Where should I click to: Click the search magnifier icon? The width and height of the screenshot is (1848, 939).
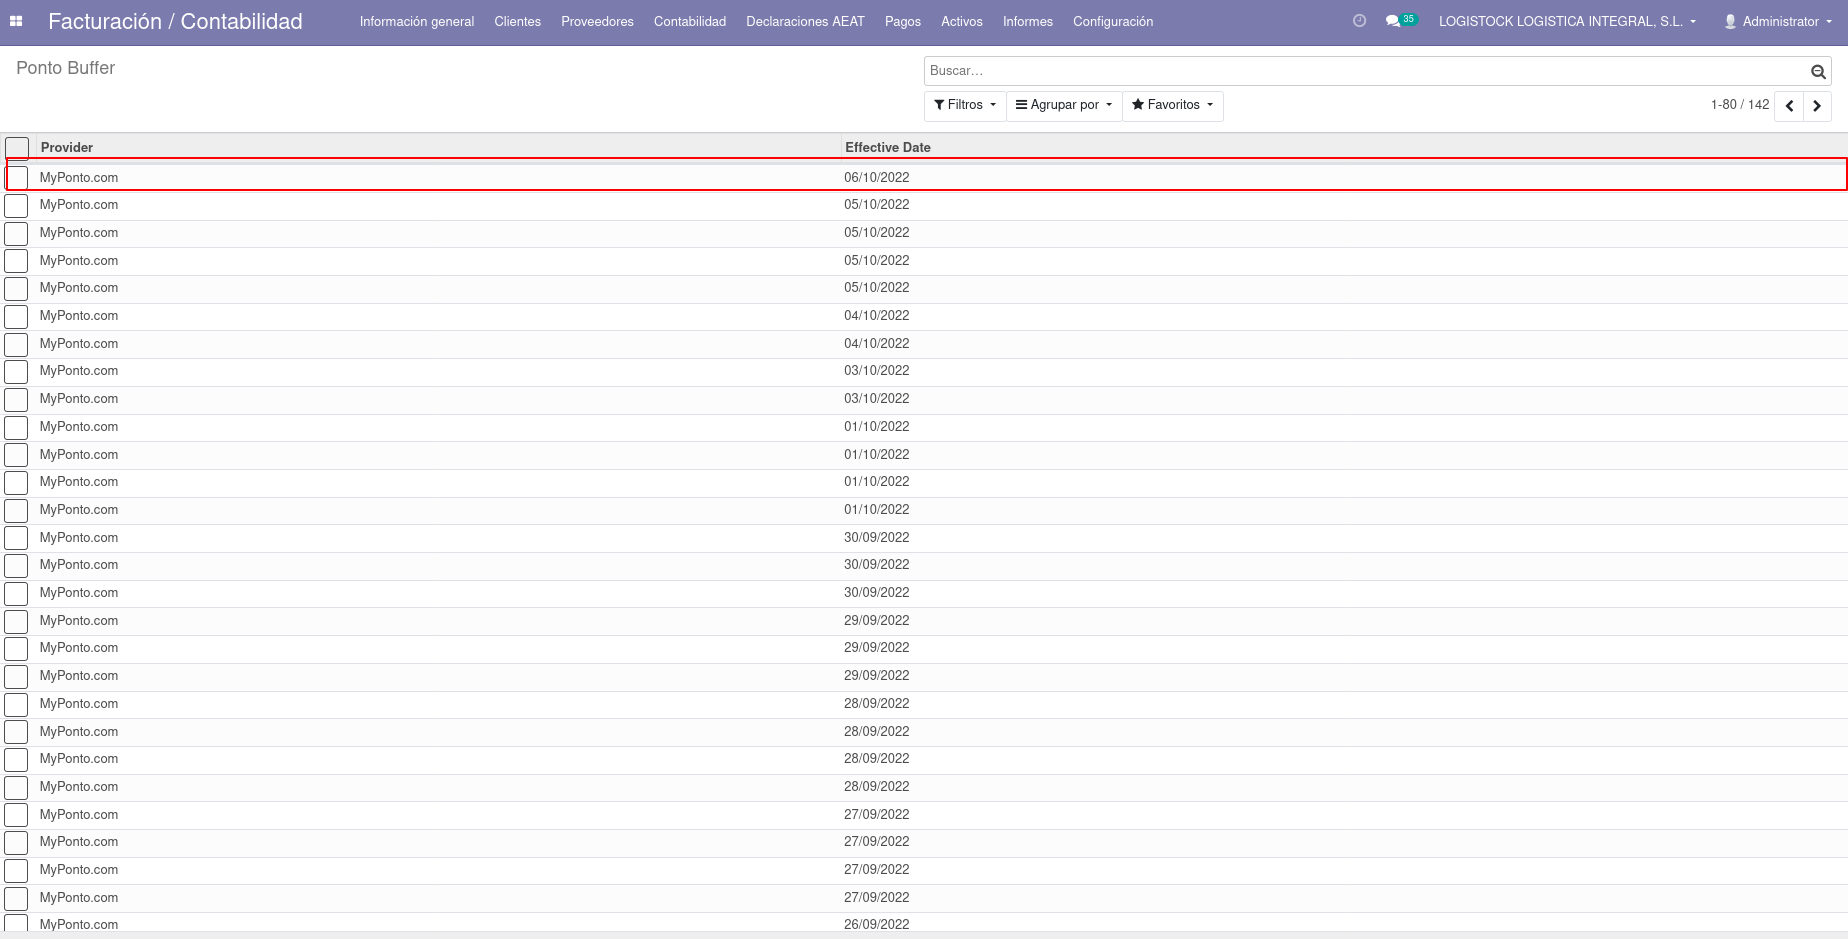tap(1818, 71)
